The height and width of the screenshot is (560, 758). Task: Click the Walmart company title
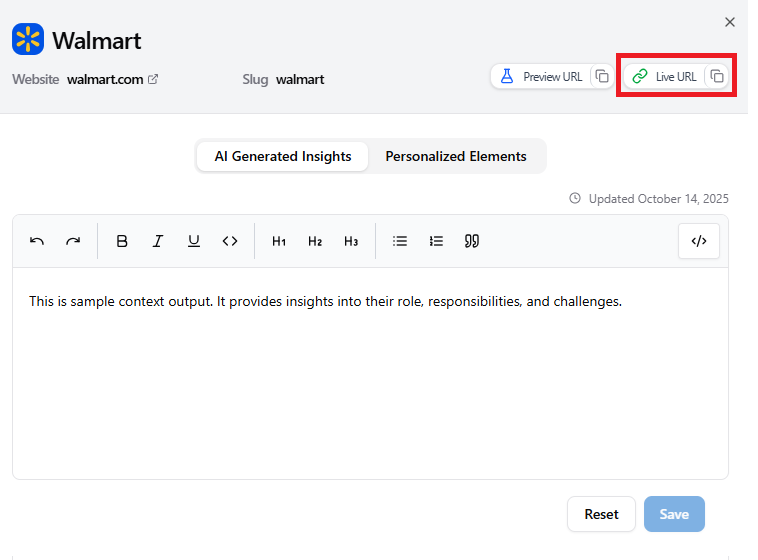[x=97, y=40]
